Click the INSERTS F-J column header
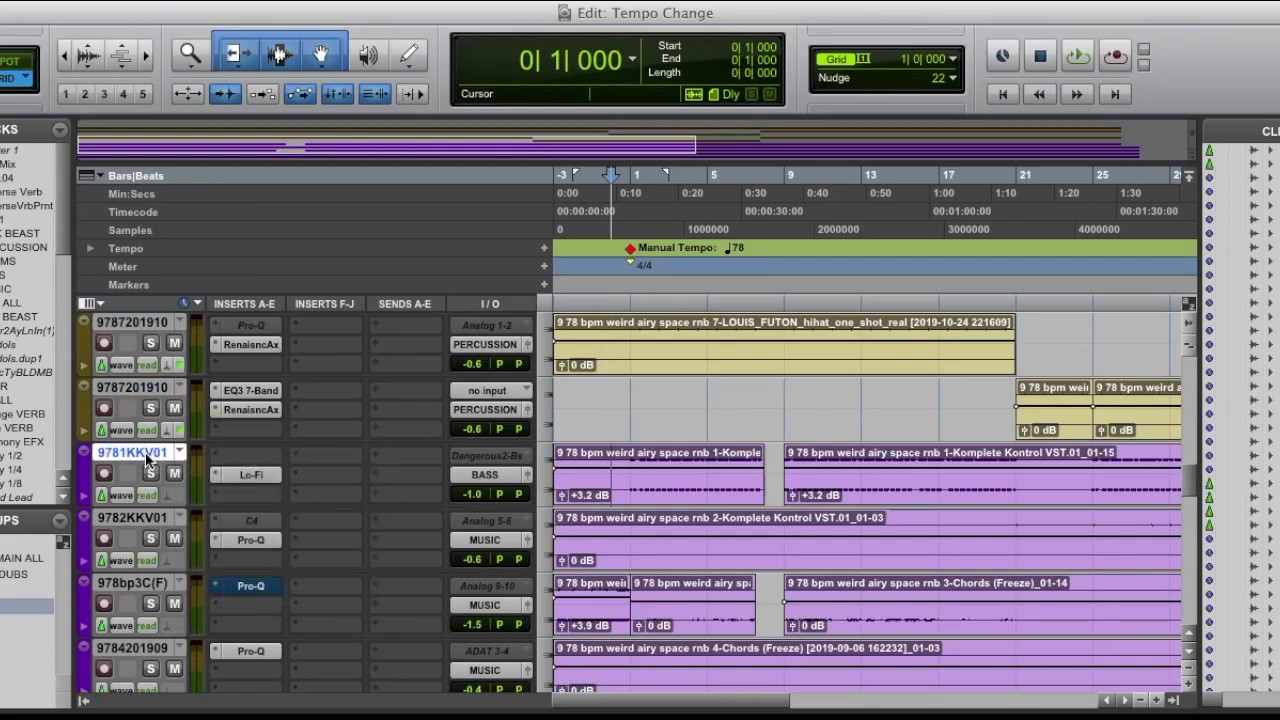Viewport: 1280px width, 720px height. [324, 304]
